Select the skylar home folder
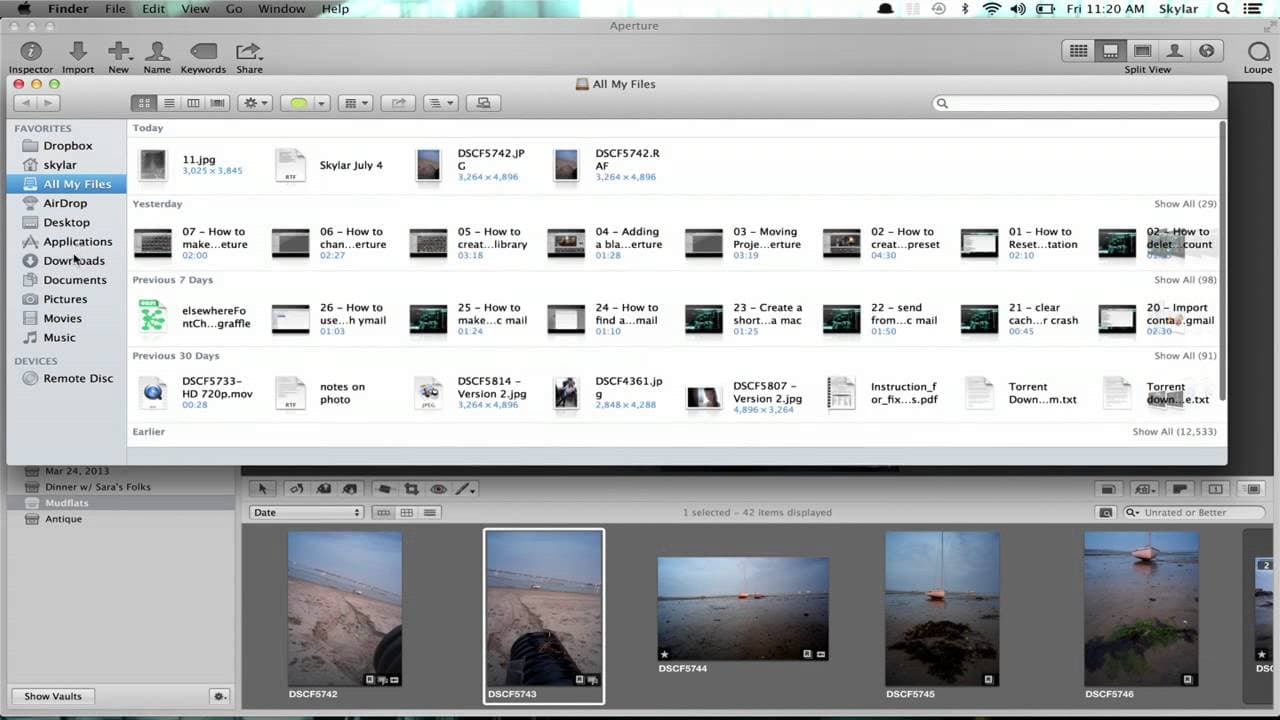Screen dimensions: 1280x720 pos(59,165)
